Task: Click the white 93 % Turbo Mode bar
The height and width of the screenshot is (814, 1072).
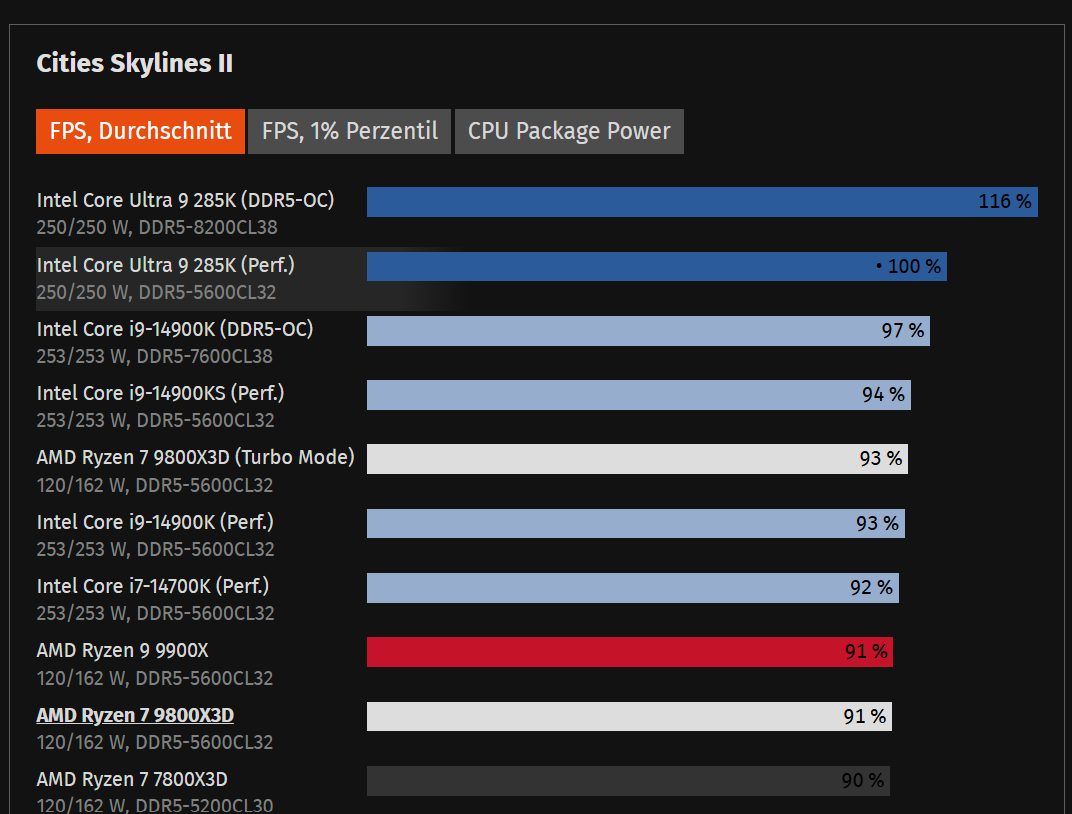Action: point(637,459)
